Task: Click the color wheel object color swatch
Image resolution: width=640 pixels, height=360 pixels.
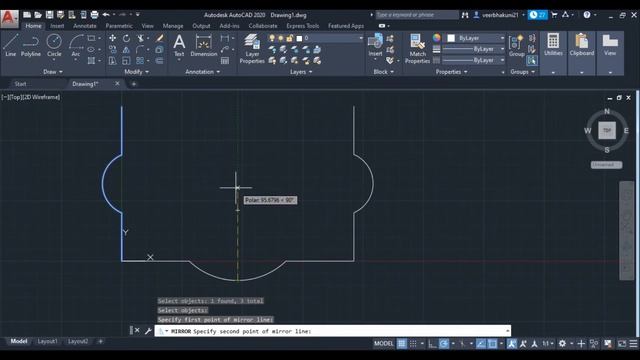Action: (437, 38)
